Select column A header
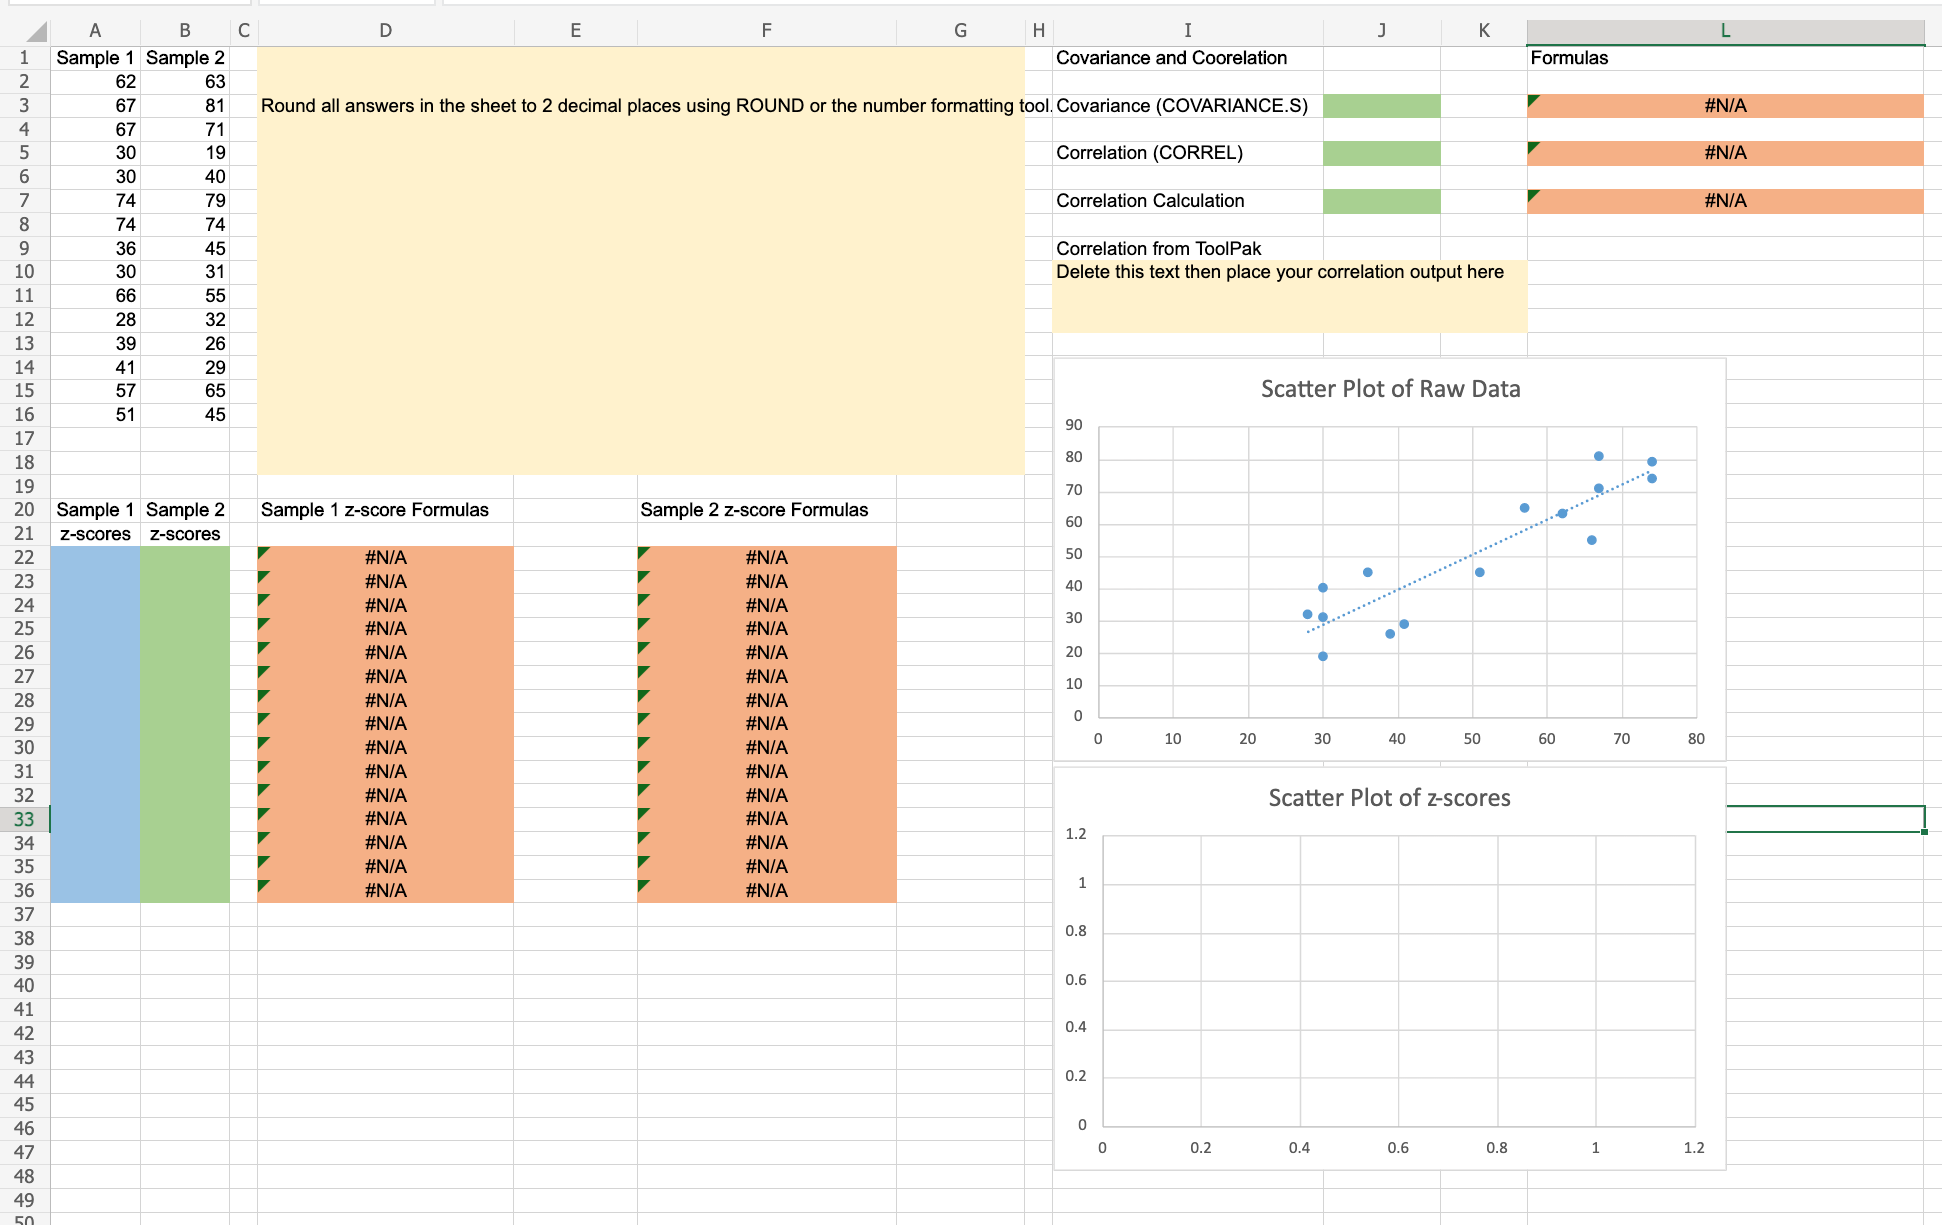The height and width of the screenshot is (1225, 1942). tap(95, 31)
